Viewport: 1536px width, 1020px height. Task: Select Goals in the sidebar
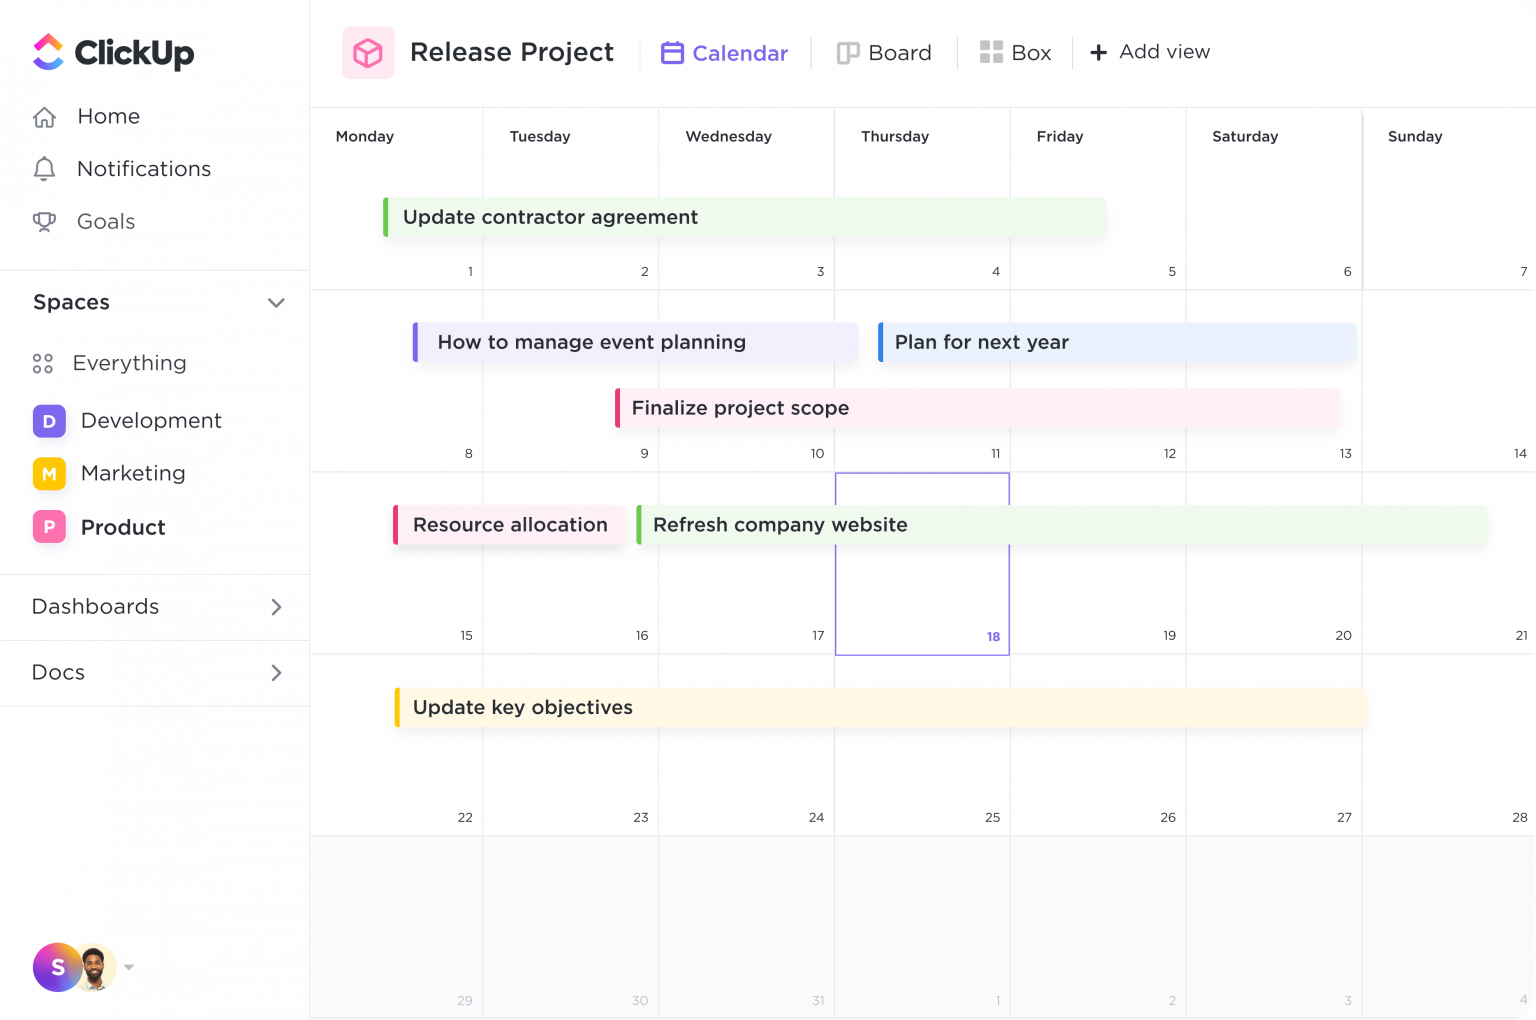[x=105, y=221]
